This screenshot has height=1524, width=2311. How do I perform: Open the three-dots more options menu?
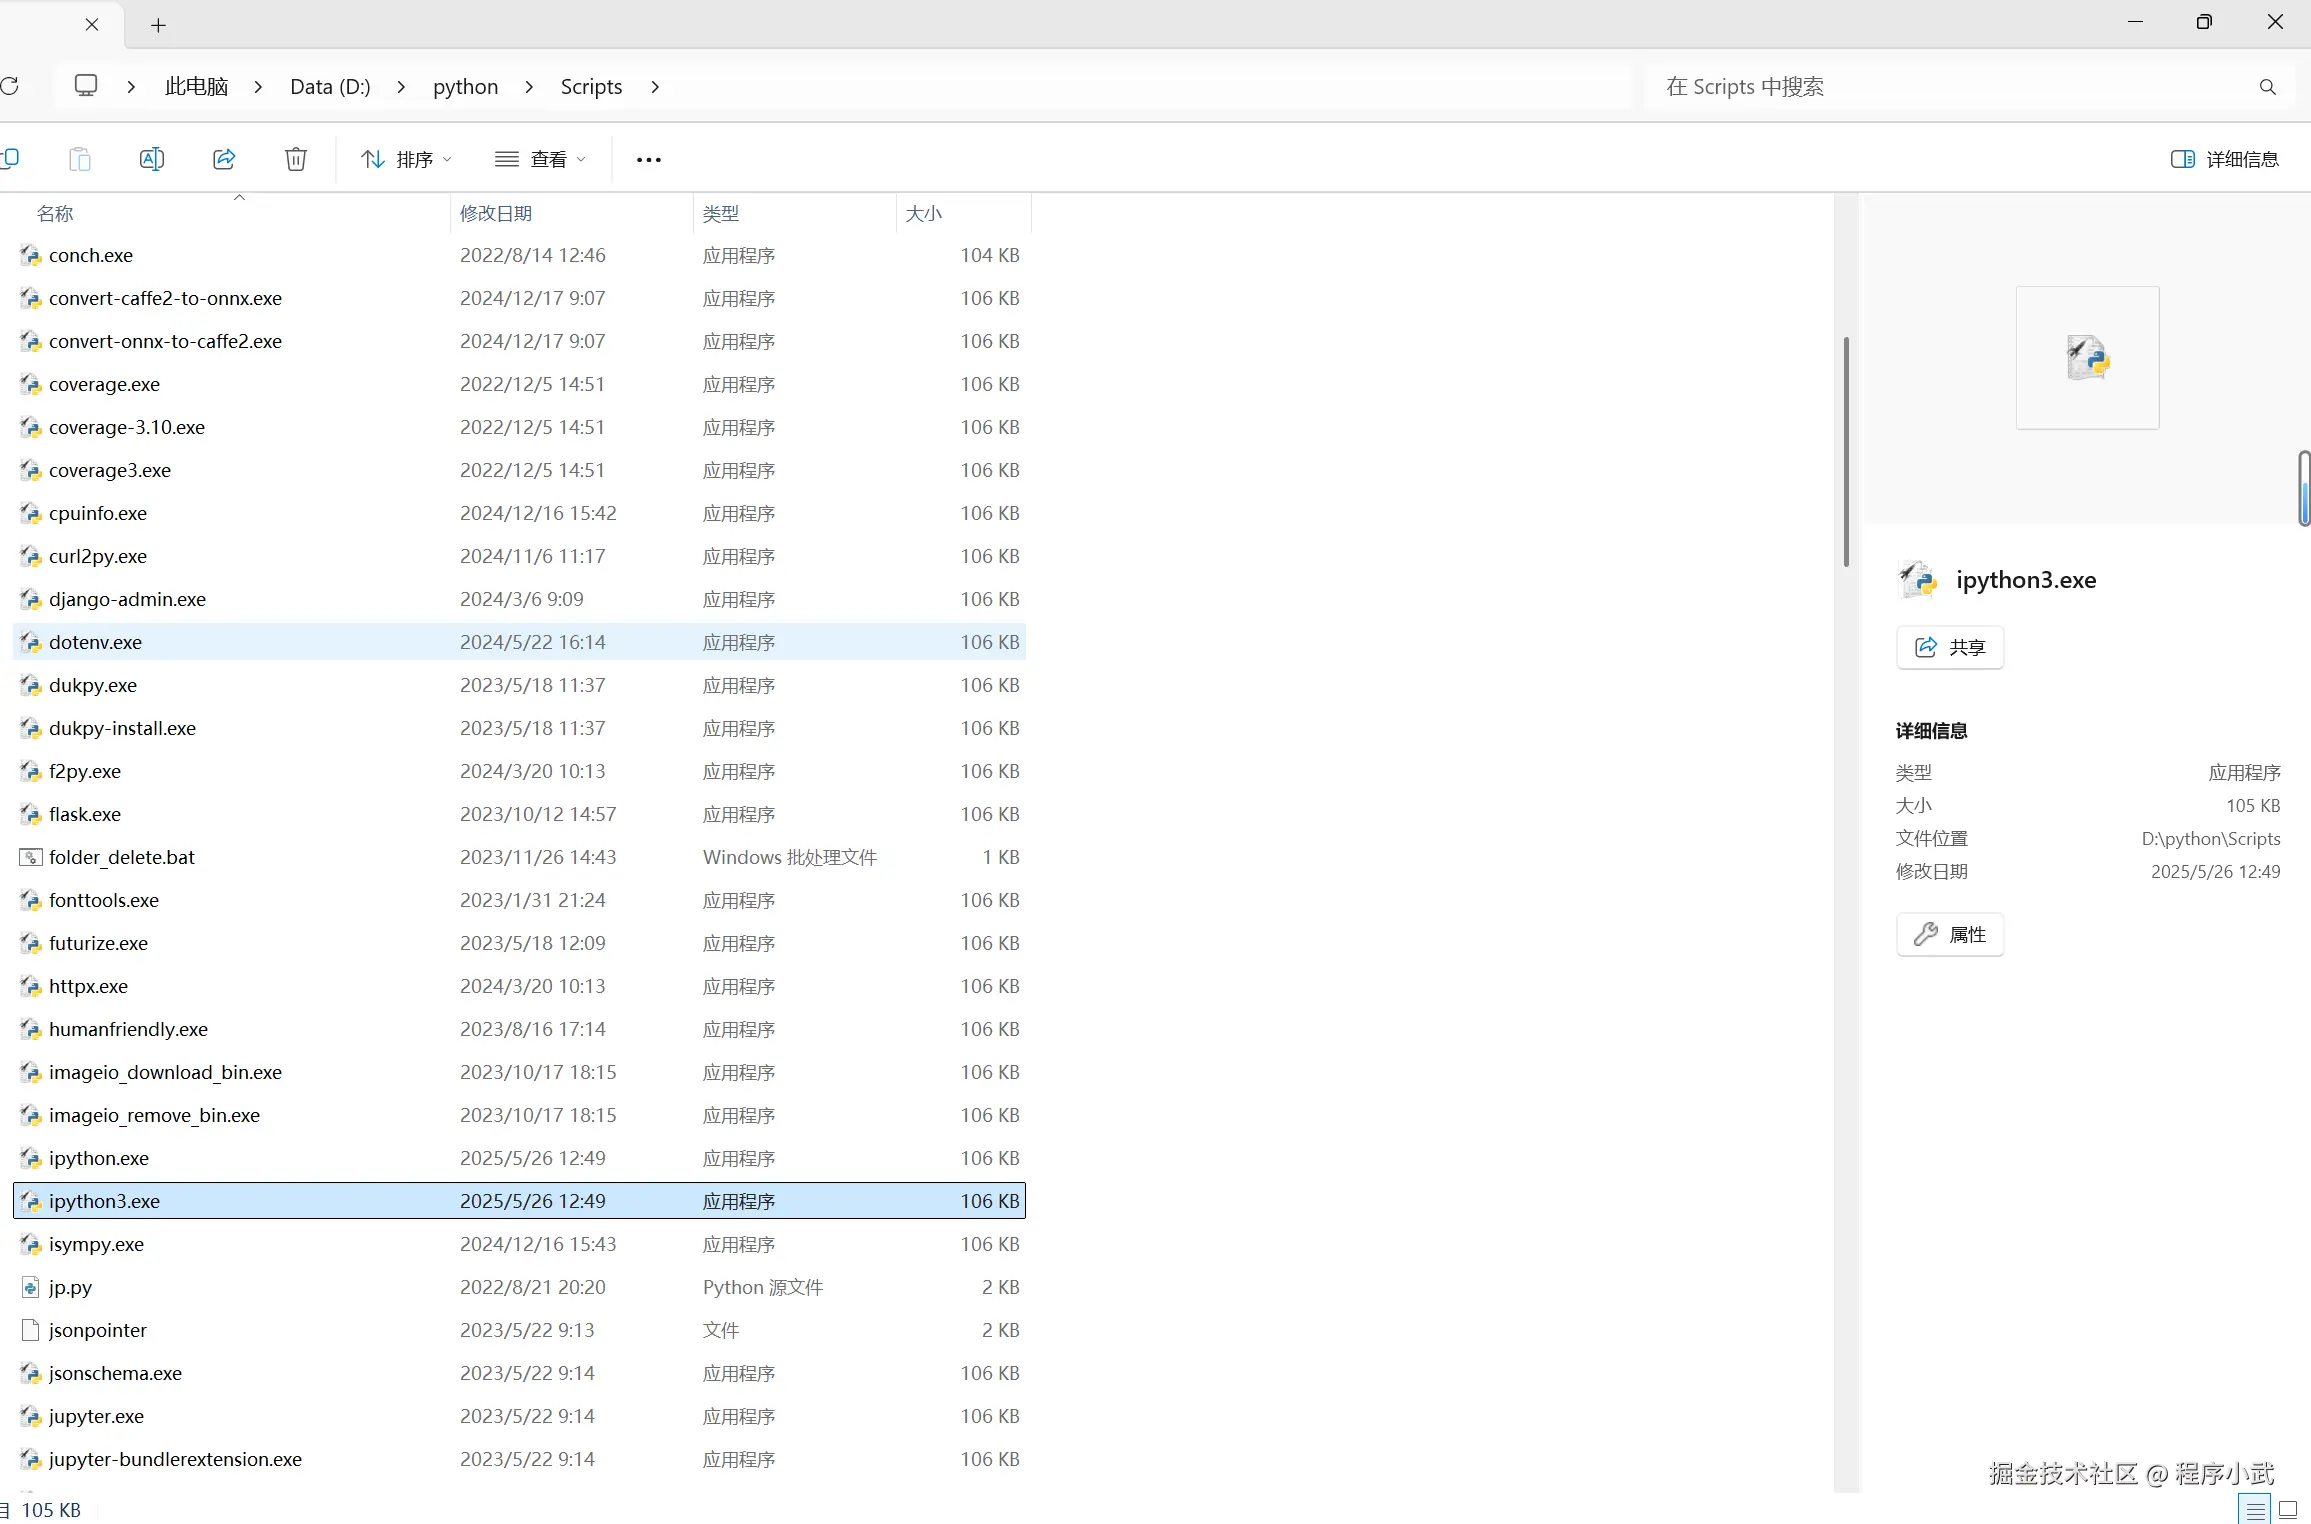click(649, 160)
